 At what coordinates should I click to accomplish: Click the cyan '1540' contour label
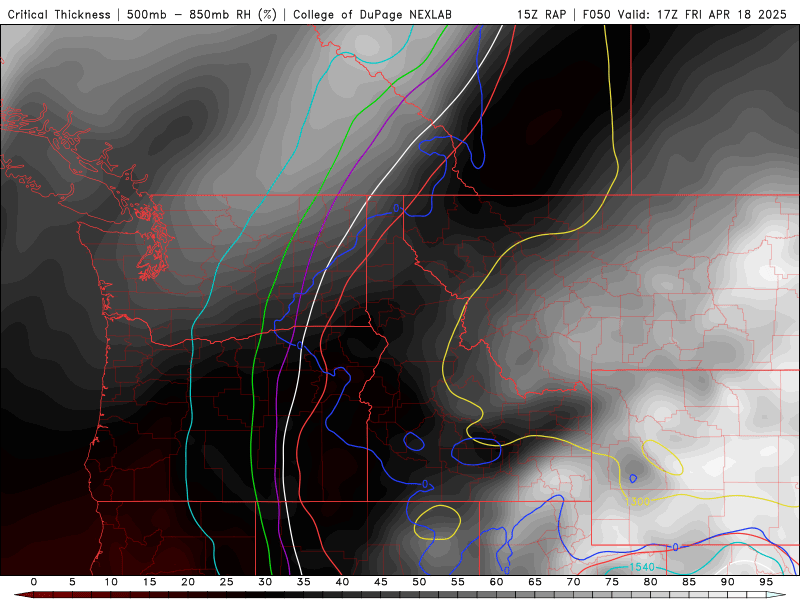click(642, 567)
